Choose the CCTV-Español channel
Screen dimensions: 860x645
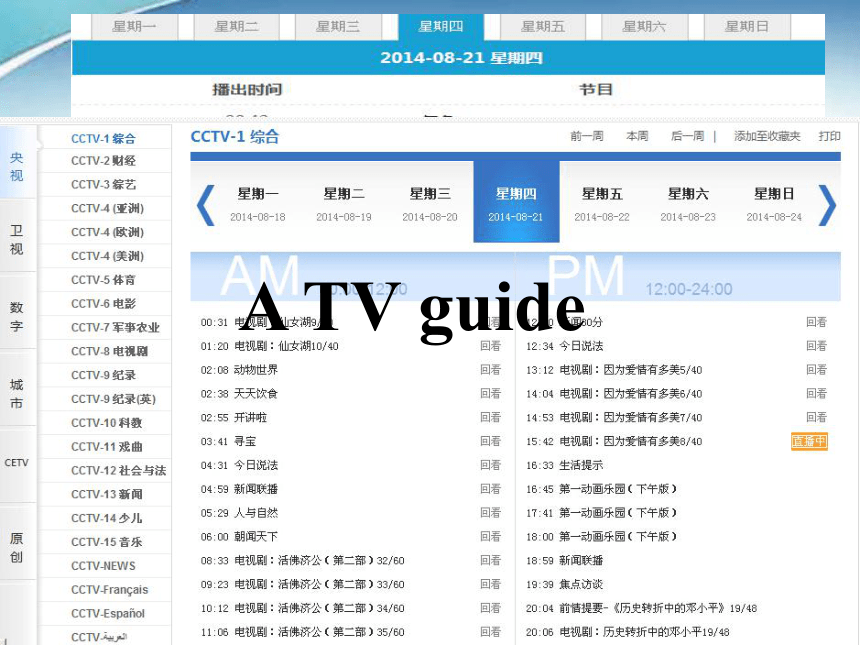108,614
